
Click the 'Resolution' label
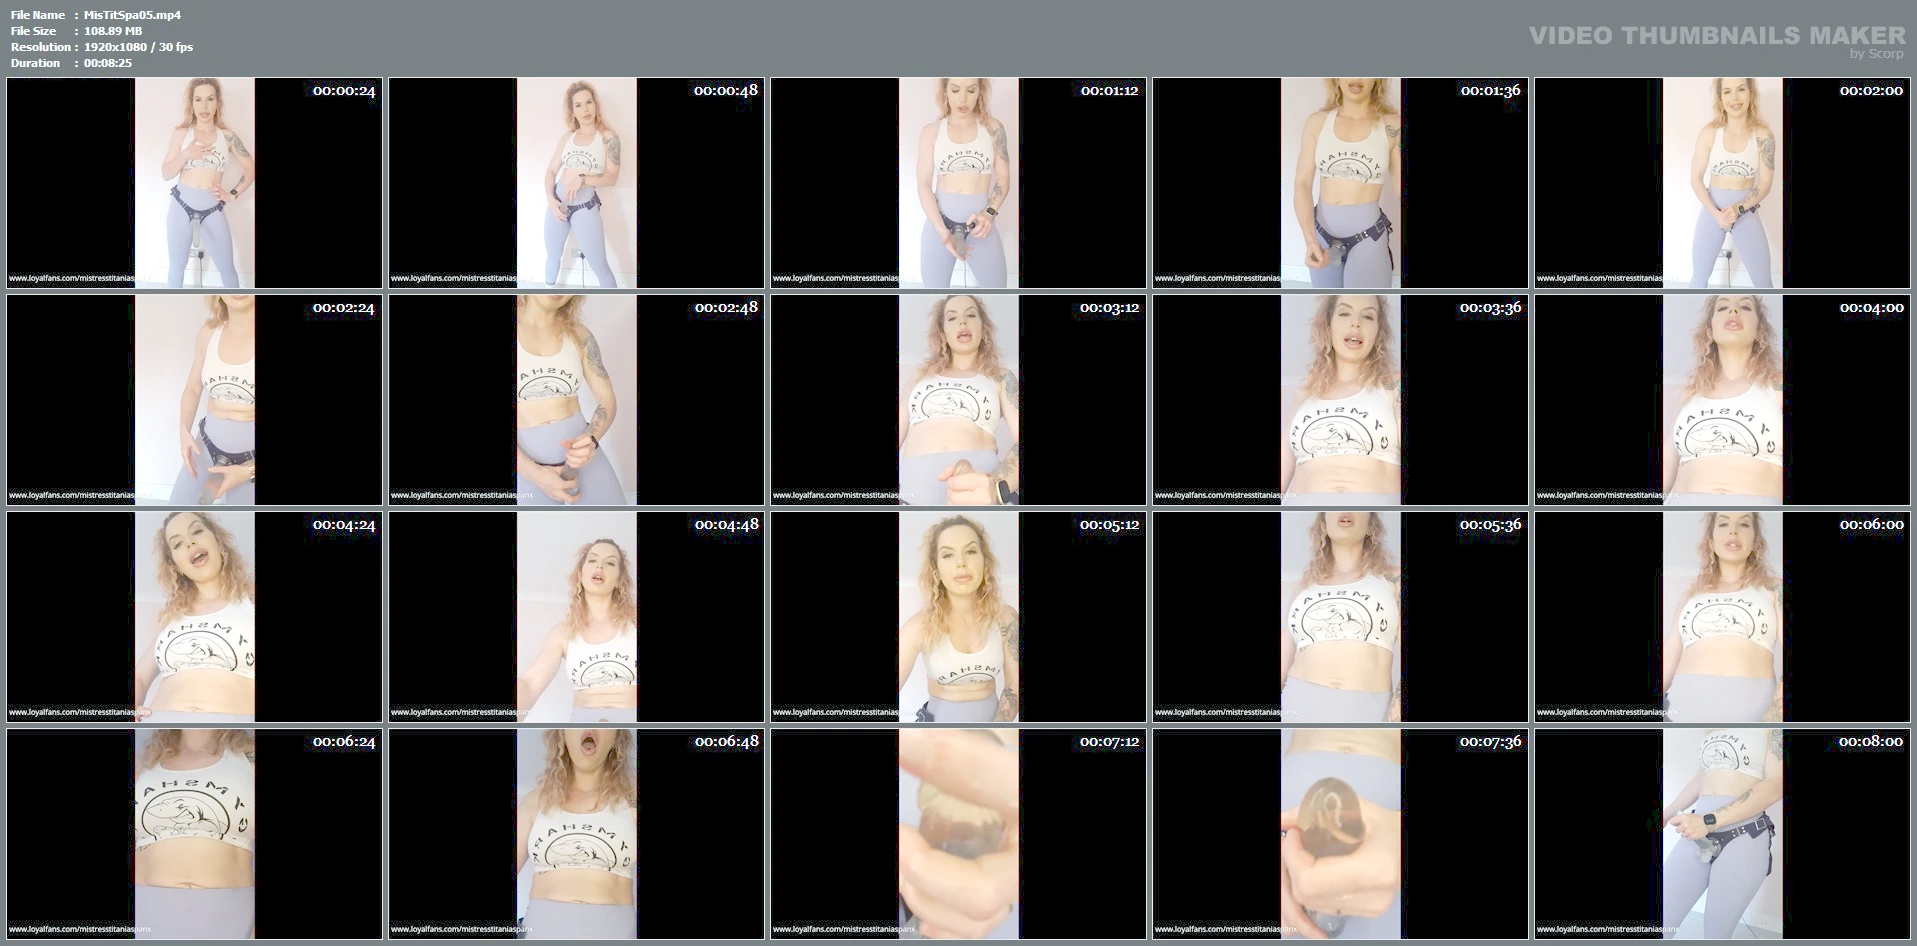[x=41, y=47]
